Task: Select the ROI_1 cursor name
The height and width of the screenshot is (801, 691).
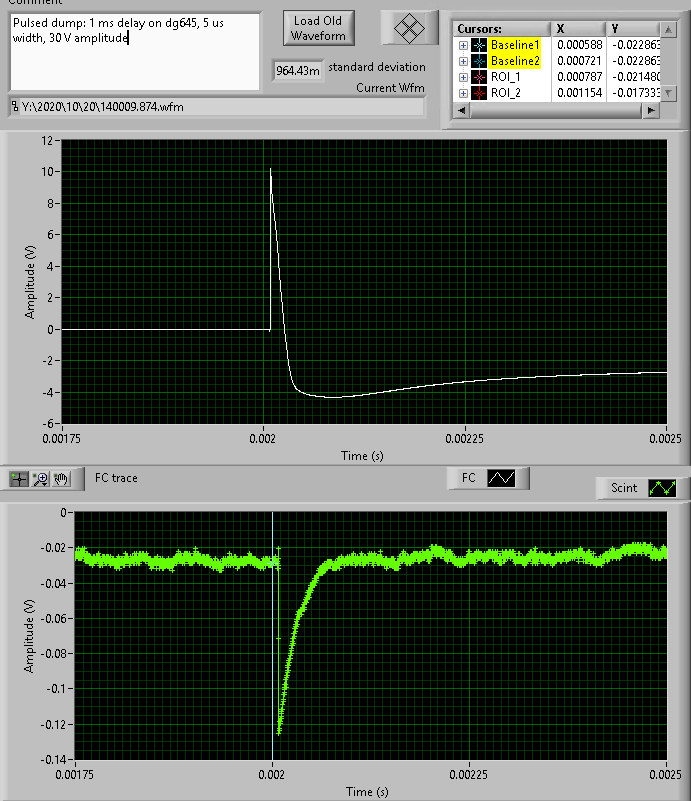Action: (506, 77)
